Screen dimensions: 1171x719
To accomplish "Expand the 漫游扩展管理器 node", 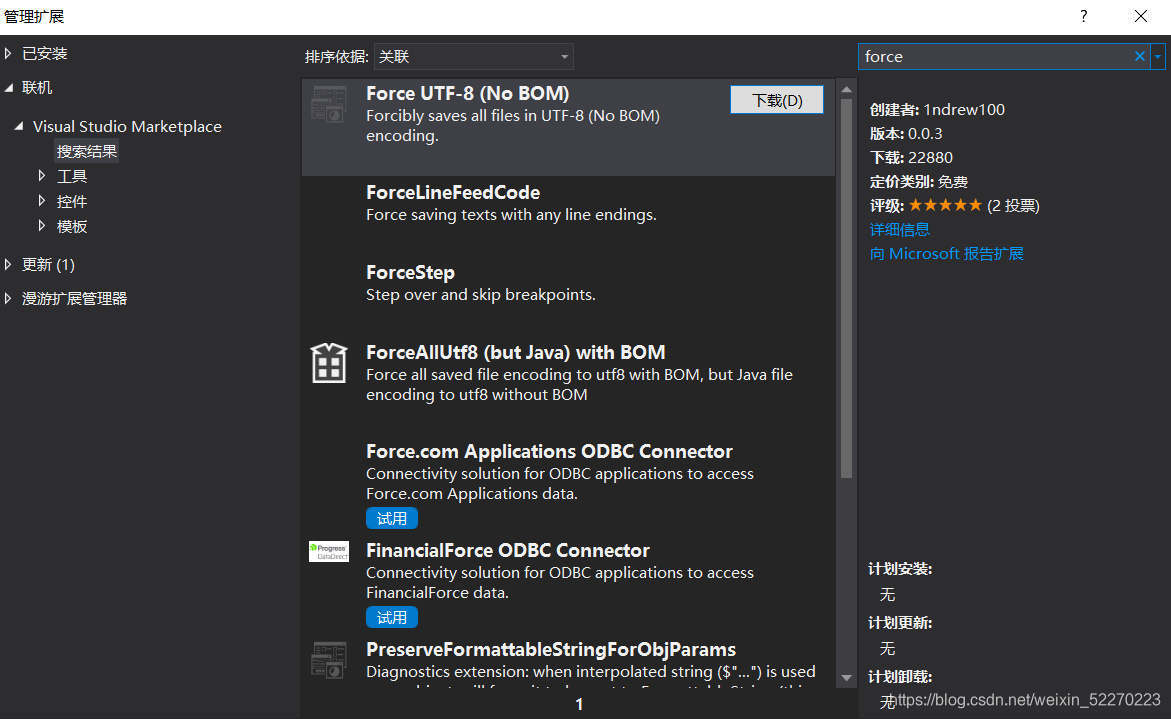I will [8, 298].
